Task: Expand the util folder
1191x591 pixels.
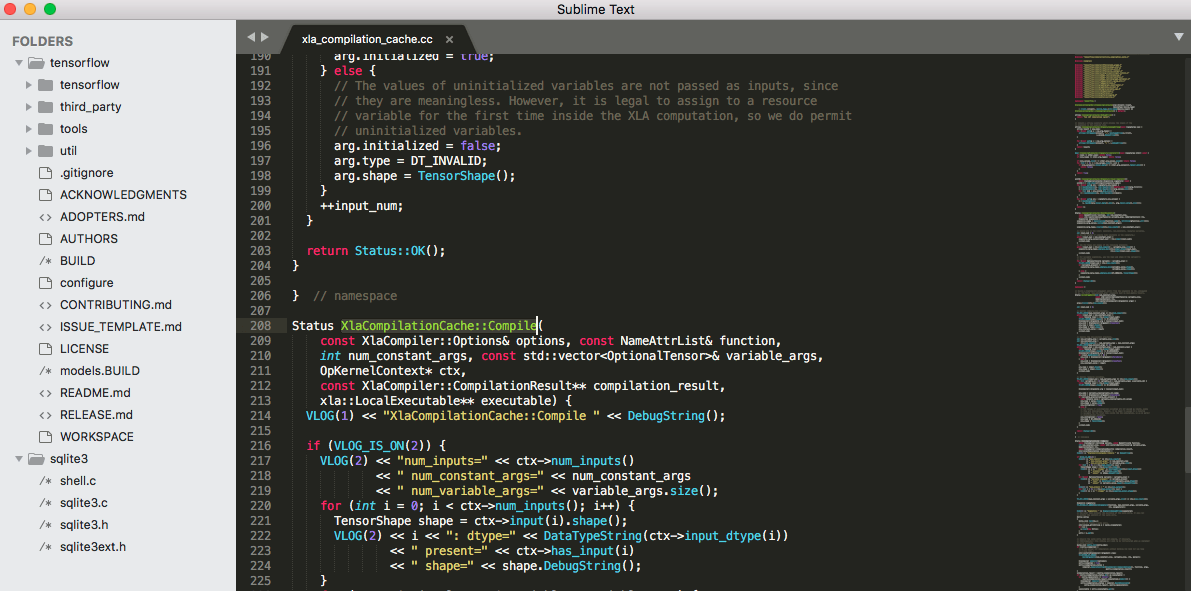Action: click(29, 150)
